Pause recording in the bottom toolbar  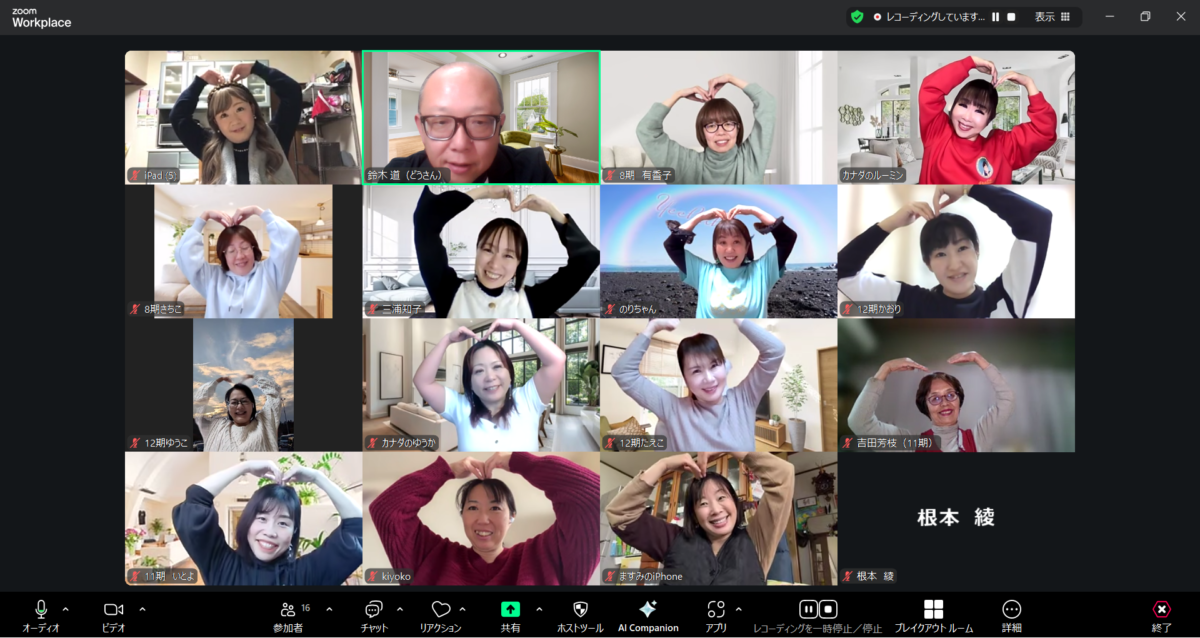pyautogui.click(x=808, y=609)
